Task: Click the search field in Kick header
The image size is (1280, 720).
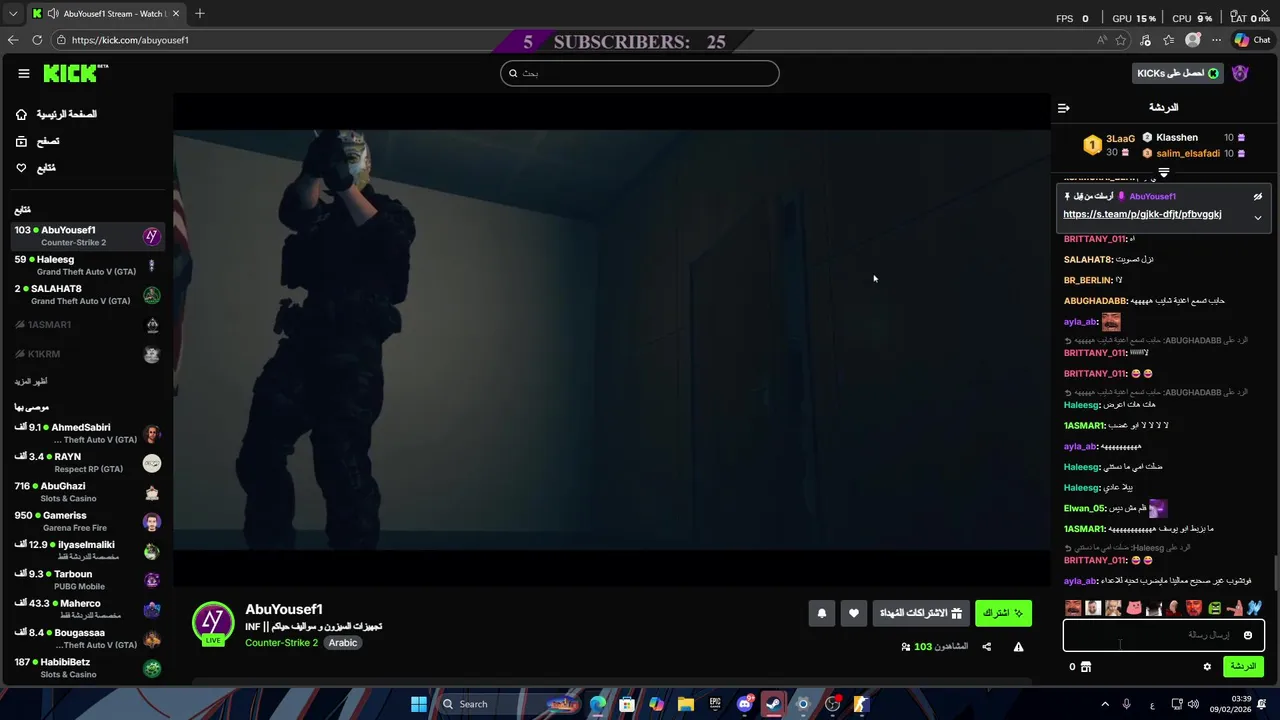Action: click(640, 73)
